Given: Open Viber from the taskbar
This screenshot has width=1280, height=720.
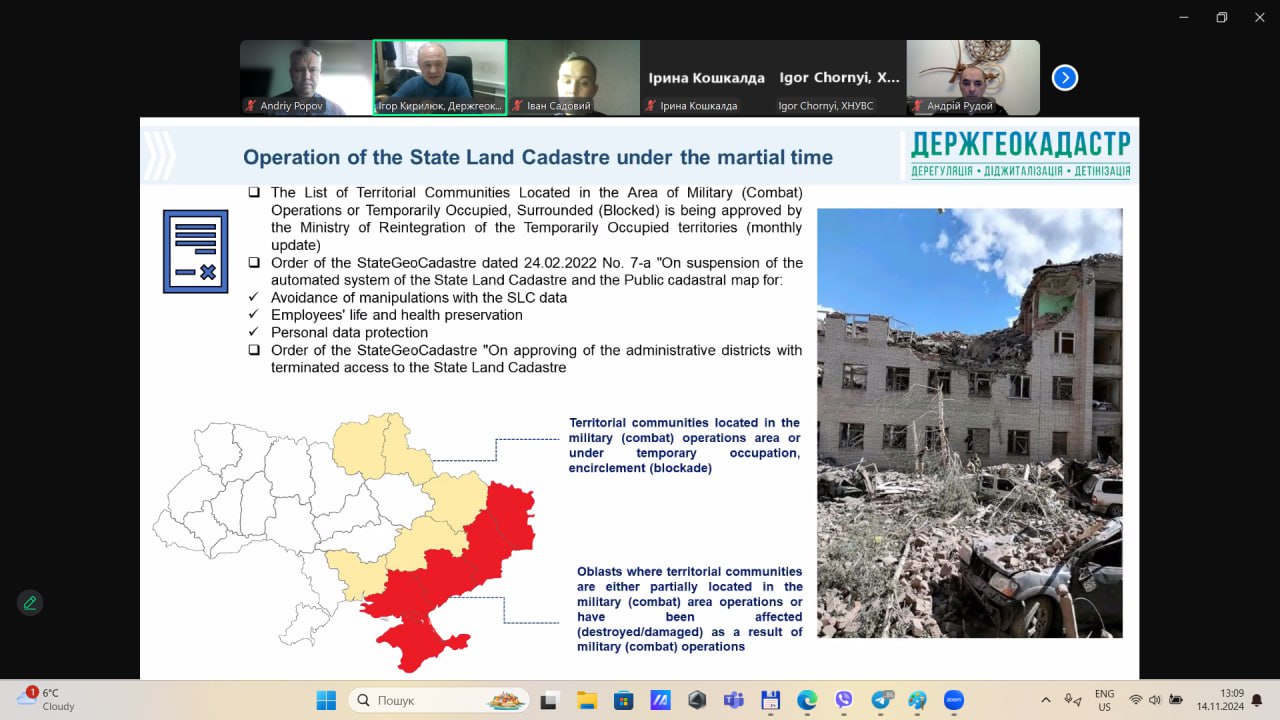Looking at the screenshot, I should pyautogui.click(x=844, y=700).
